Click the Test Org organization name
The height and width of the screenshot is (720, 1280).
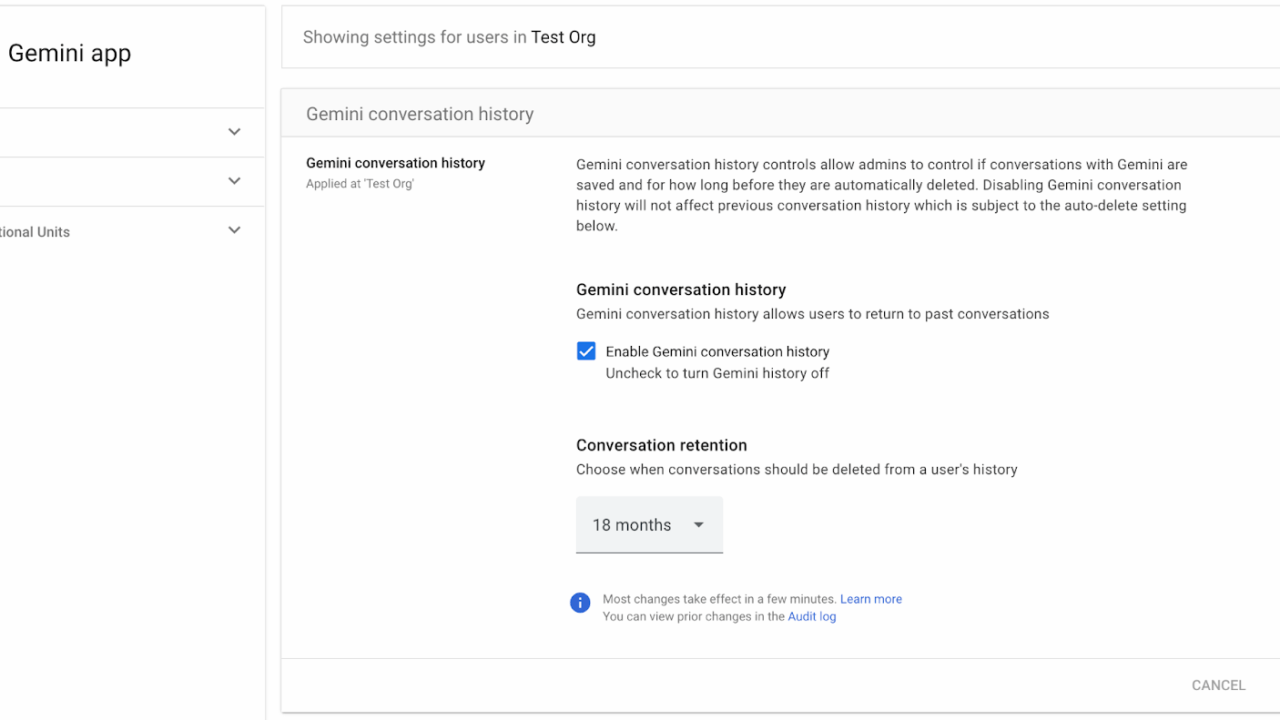563,37
